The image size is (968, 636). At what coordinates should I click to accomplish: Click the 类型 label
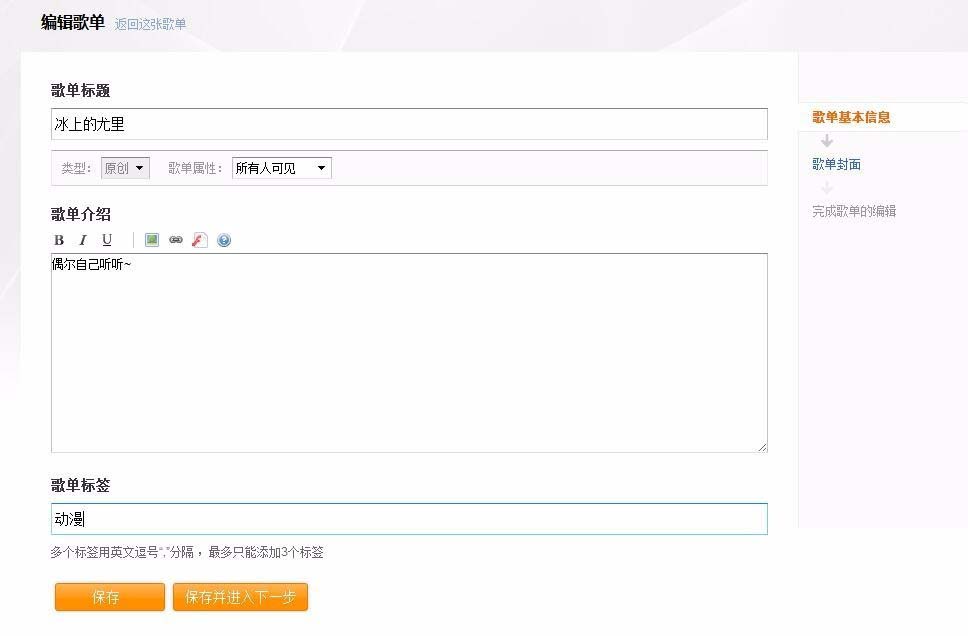(76, 168)
